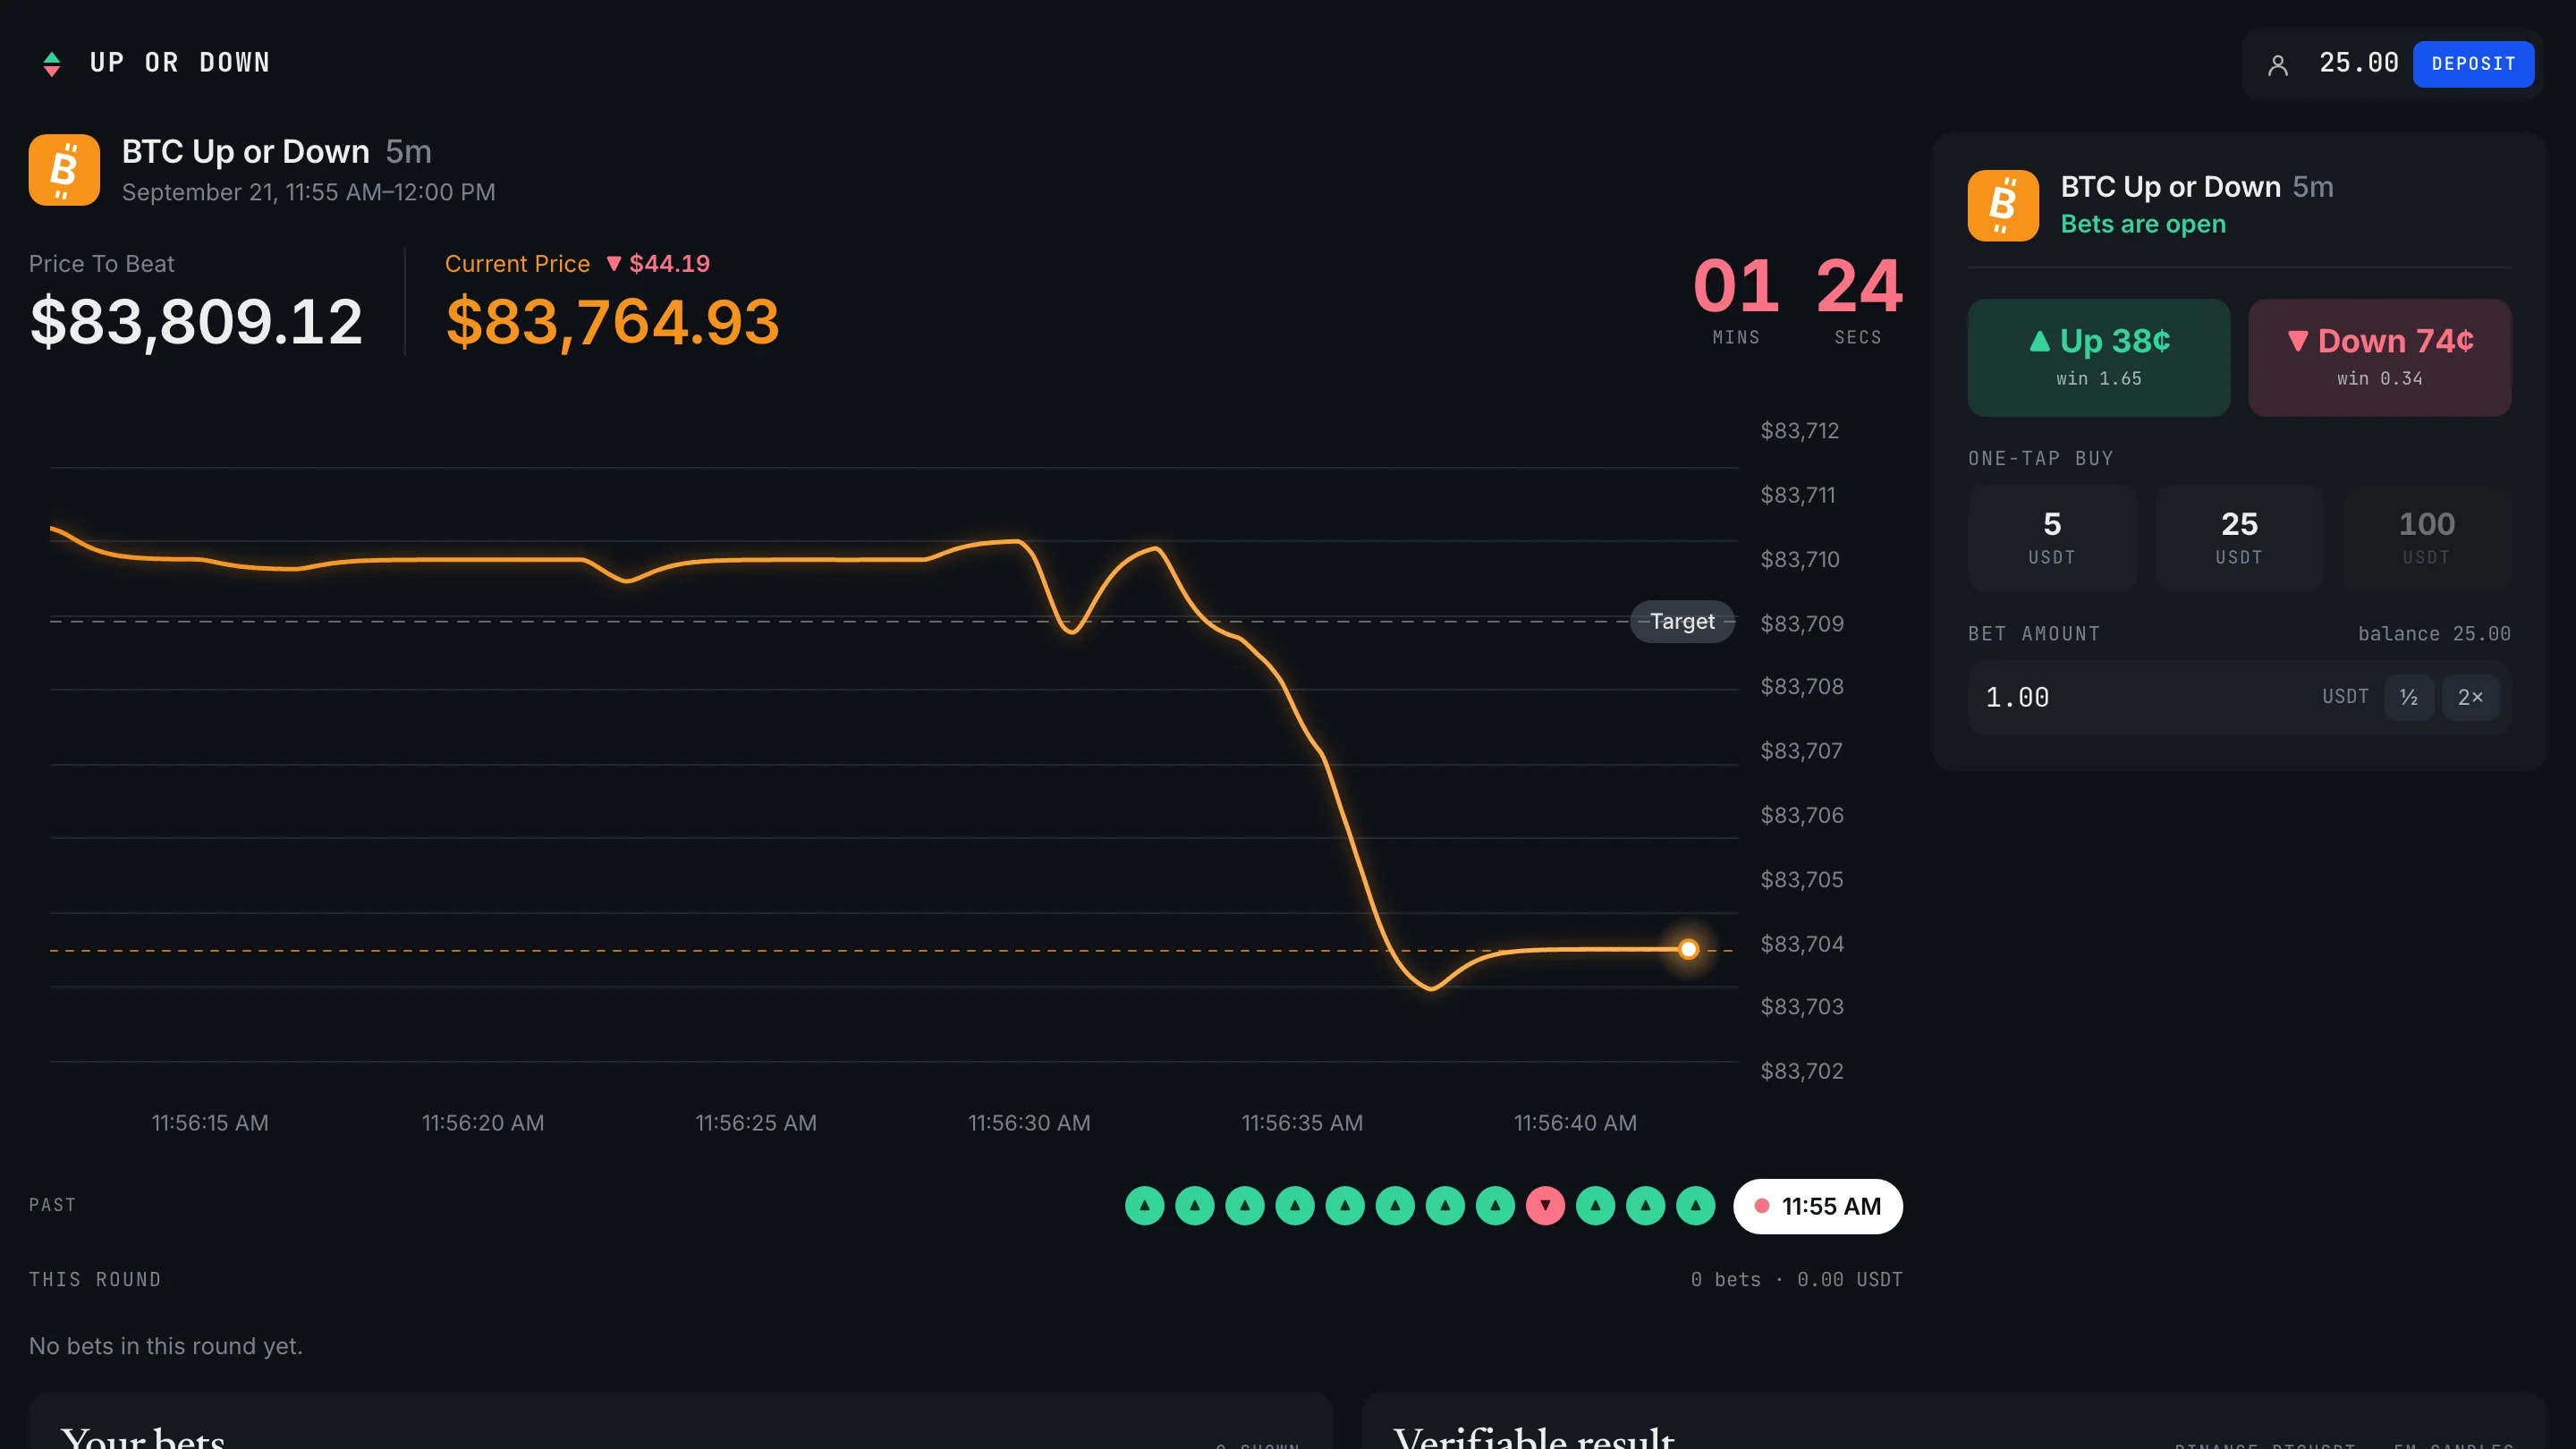The height and width of the screenshot is (1449, 2576).
Task: Buy Down at 74¢
Action: 2379,357
